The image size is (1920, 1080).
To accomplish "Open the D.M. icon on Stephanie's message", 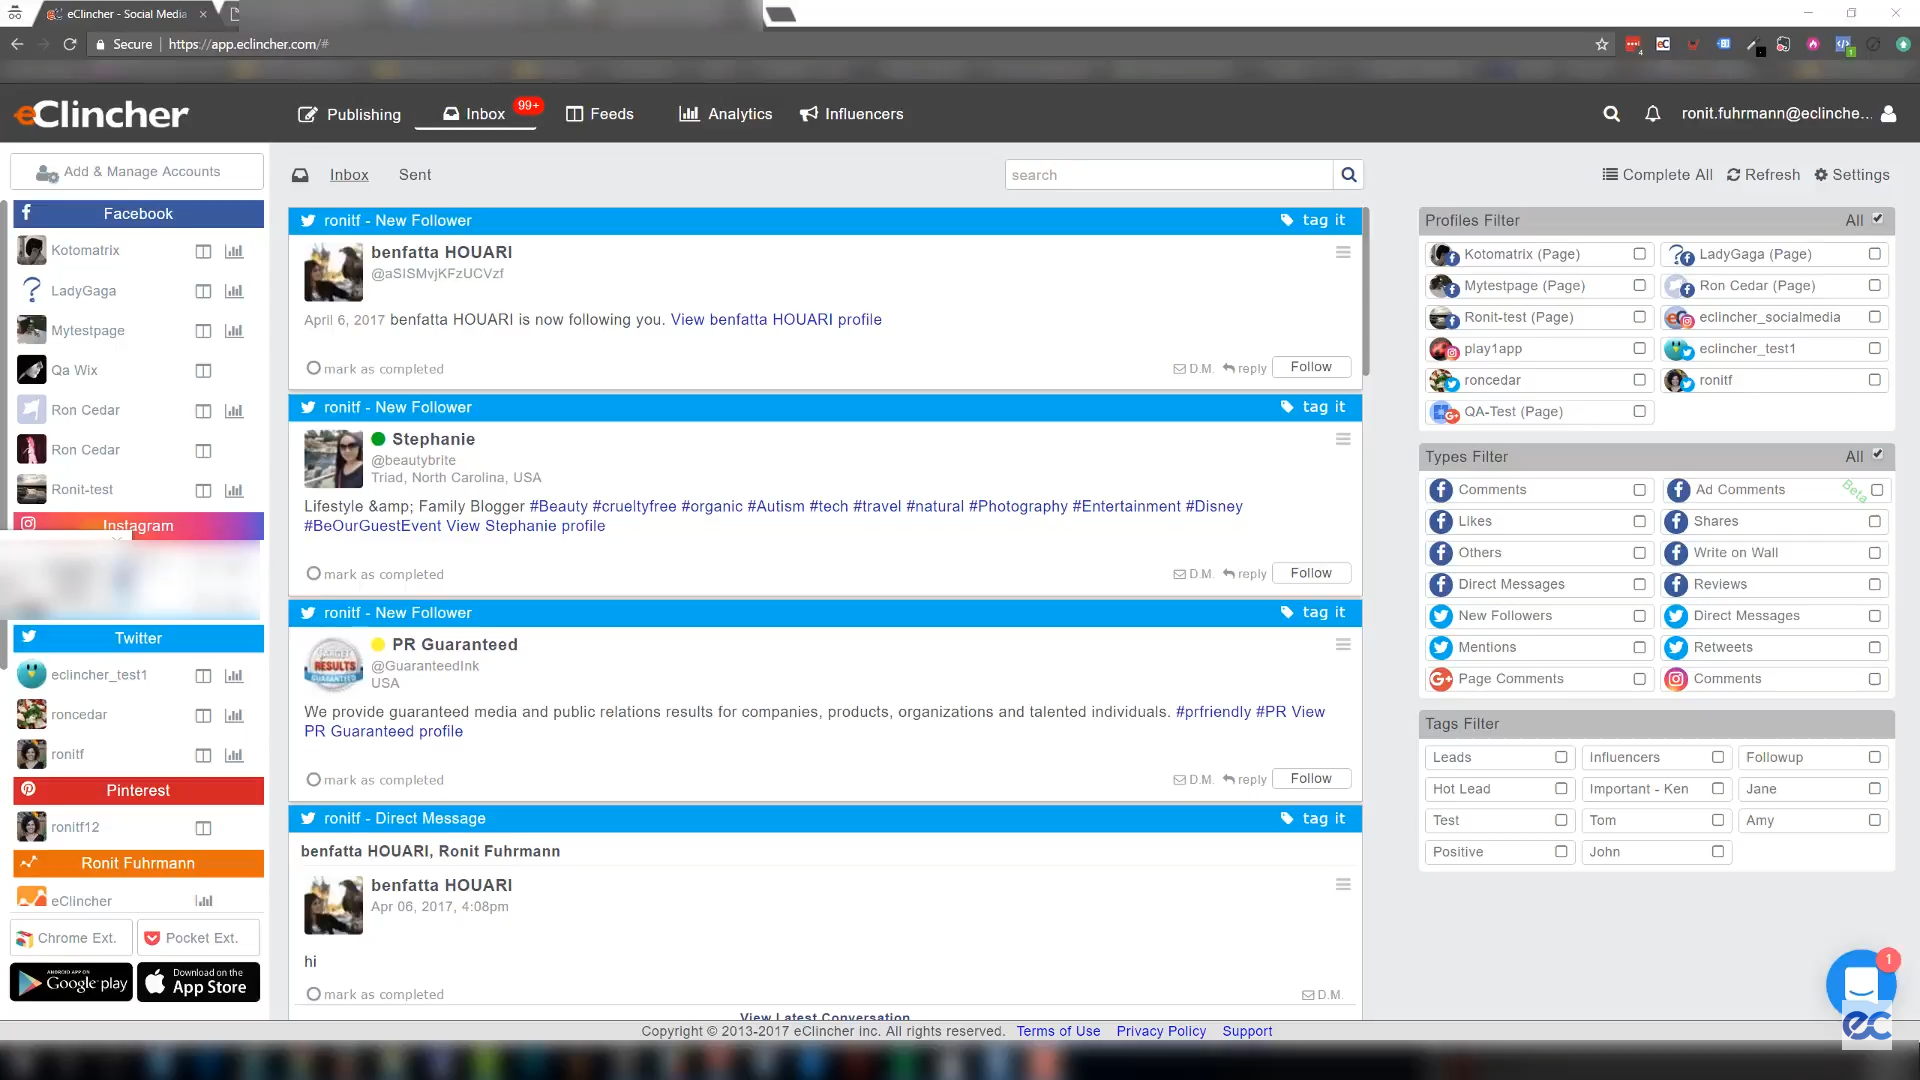I will click(x=1179, y=574).
